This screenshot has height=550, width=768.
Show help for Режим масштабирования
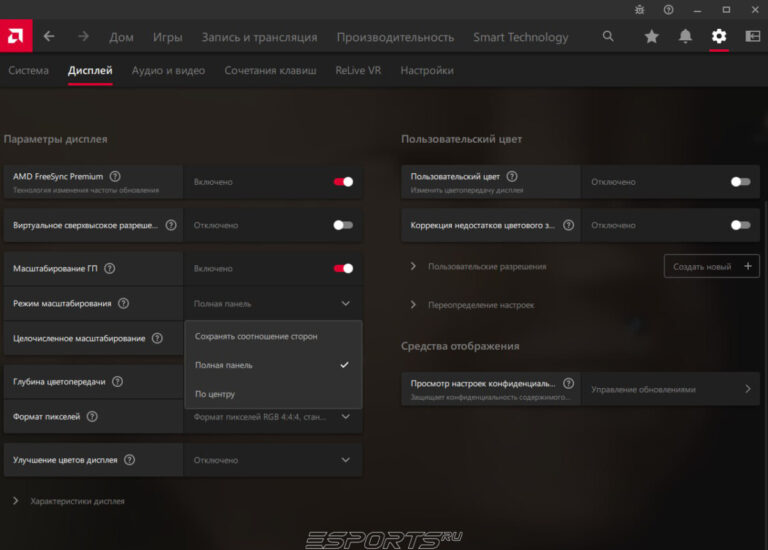[x=123, y=303]
